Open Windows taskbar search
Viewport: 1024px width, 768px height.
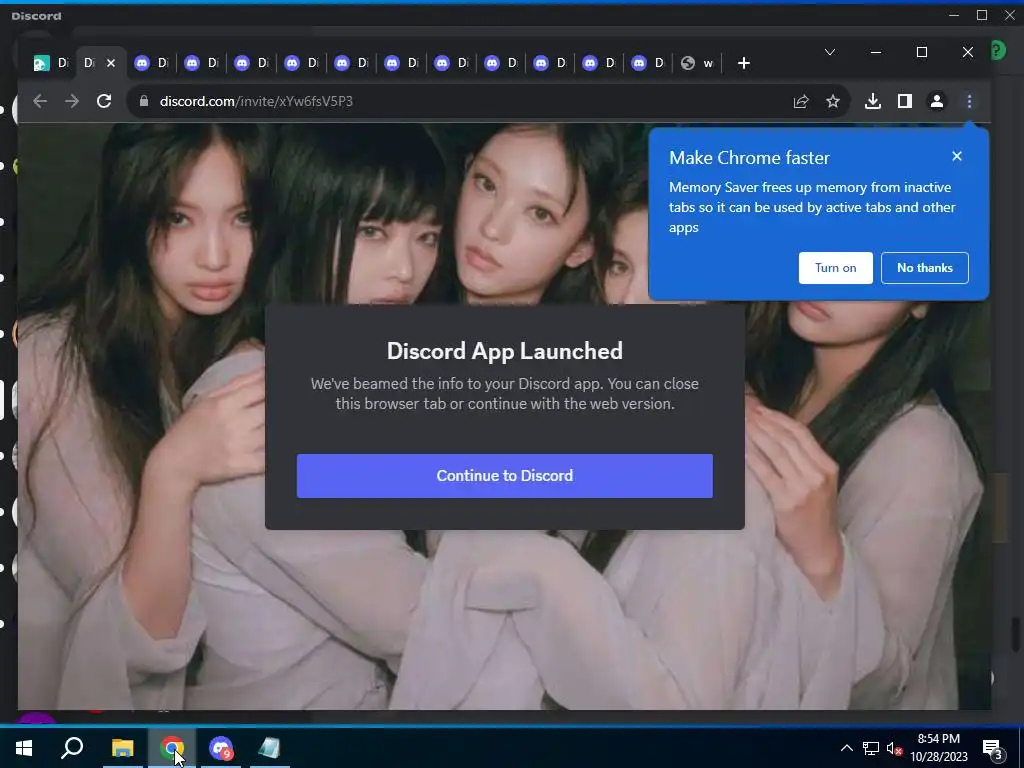coord(72,748)
